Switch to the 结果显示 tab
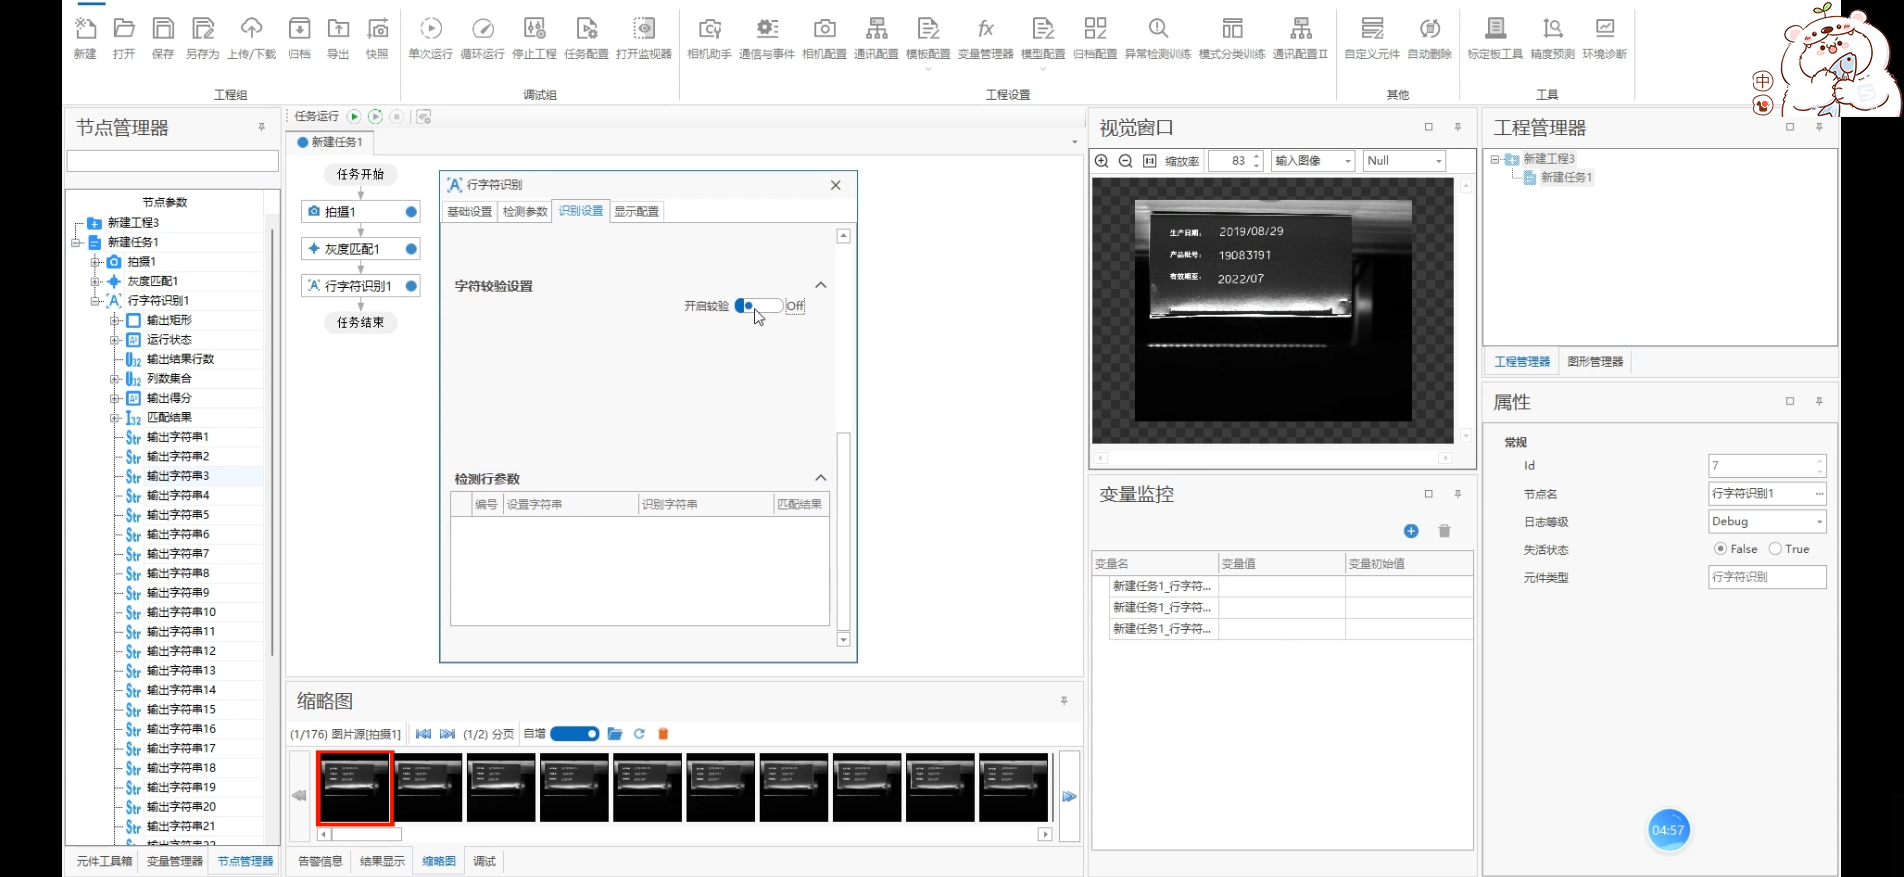The height and width of the screenshot is (877, 1904). [x=382, y=861]
